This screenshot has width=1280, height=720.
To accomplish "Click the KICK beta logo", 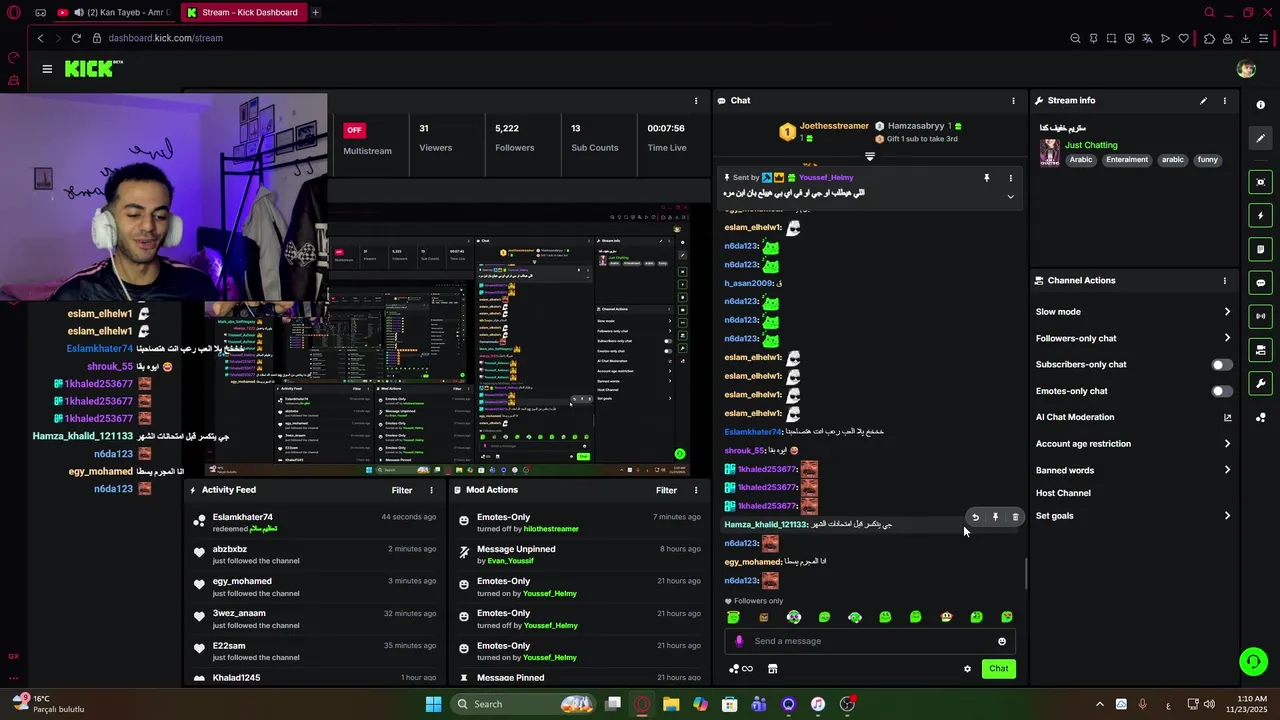I will 94,68.
